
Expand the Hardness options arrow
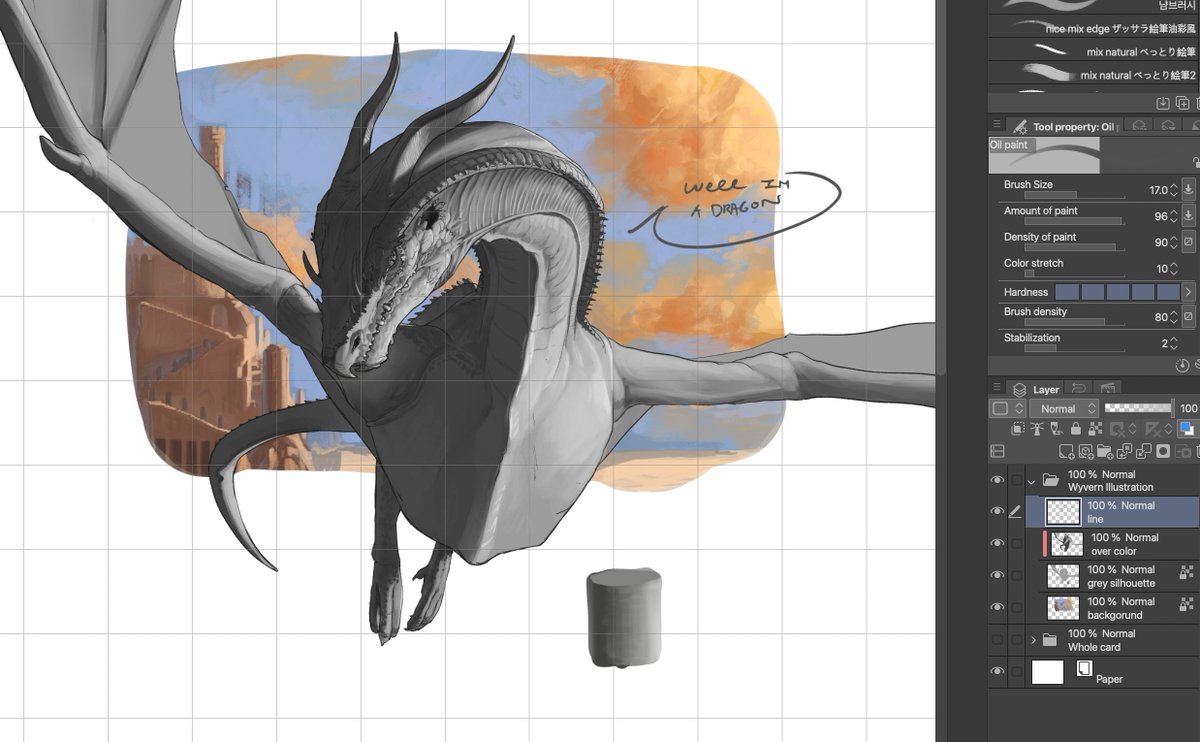point(1189,292)
